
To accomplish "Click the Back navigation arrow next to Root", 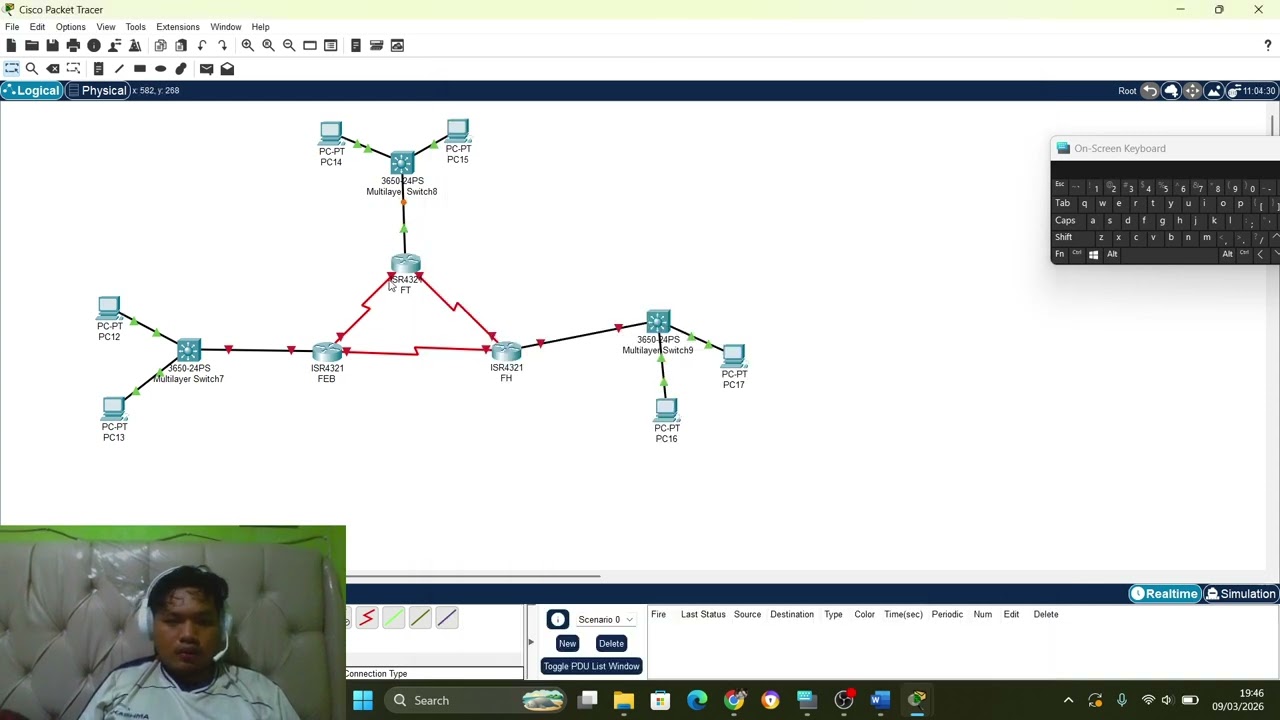I will [x=1150, y=91].
